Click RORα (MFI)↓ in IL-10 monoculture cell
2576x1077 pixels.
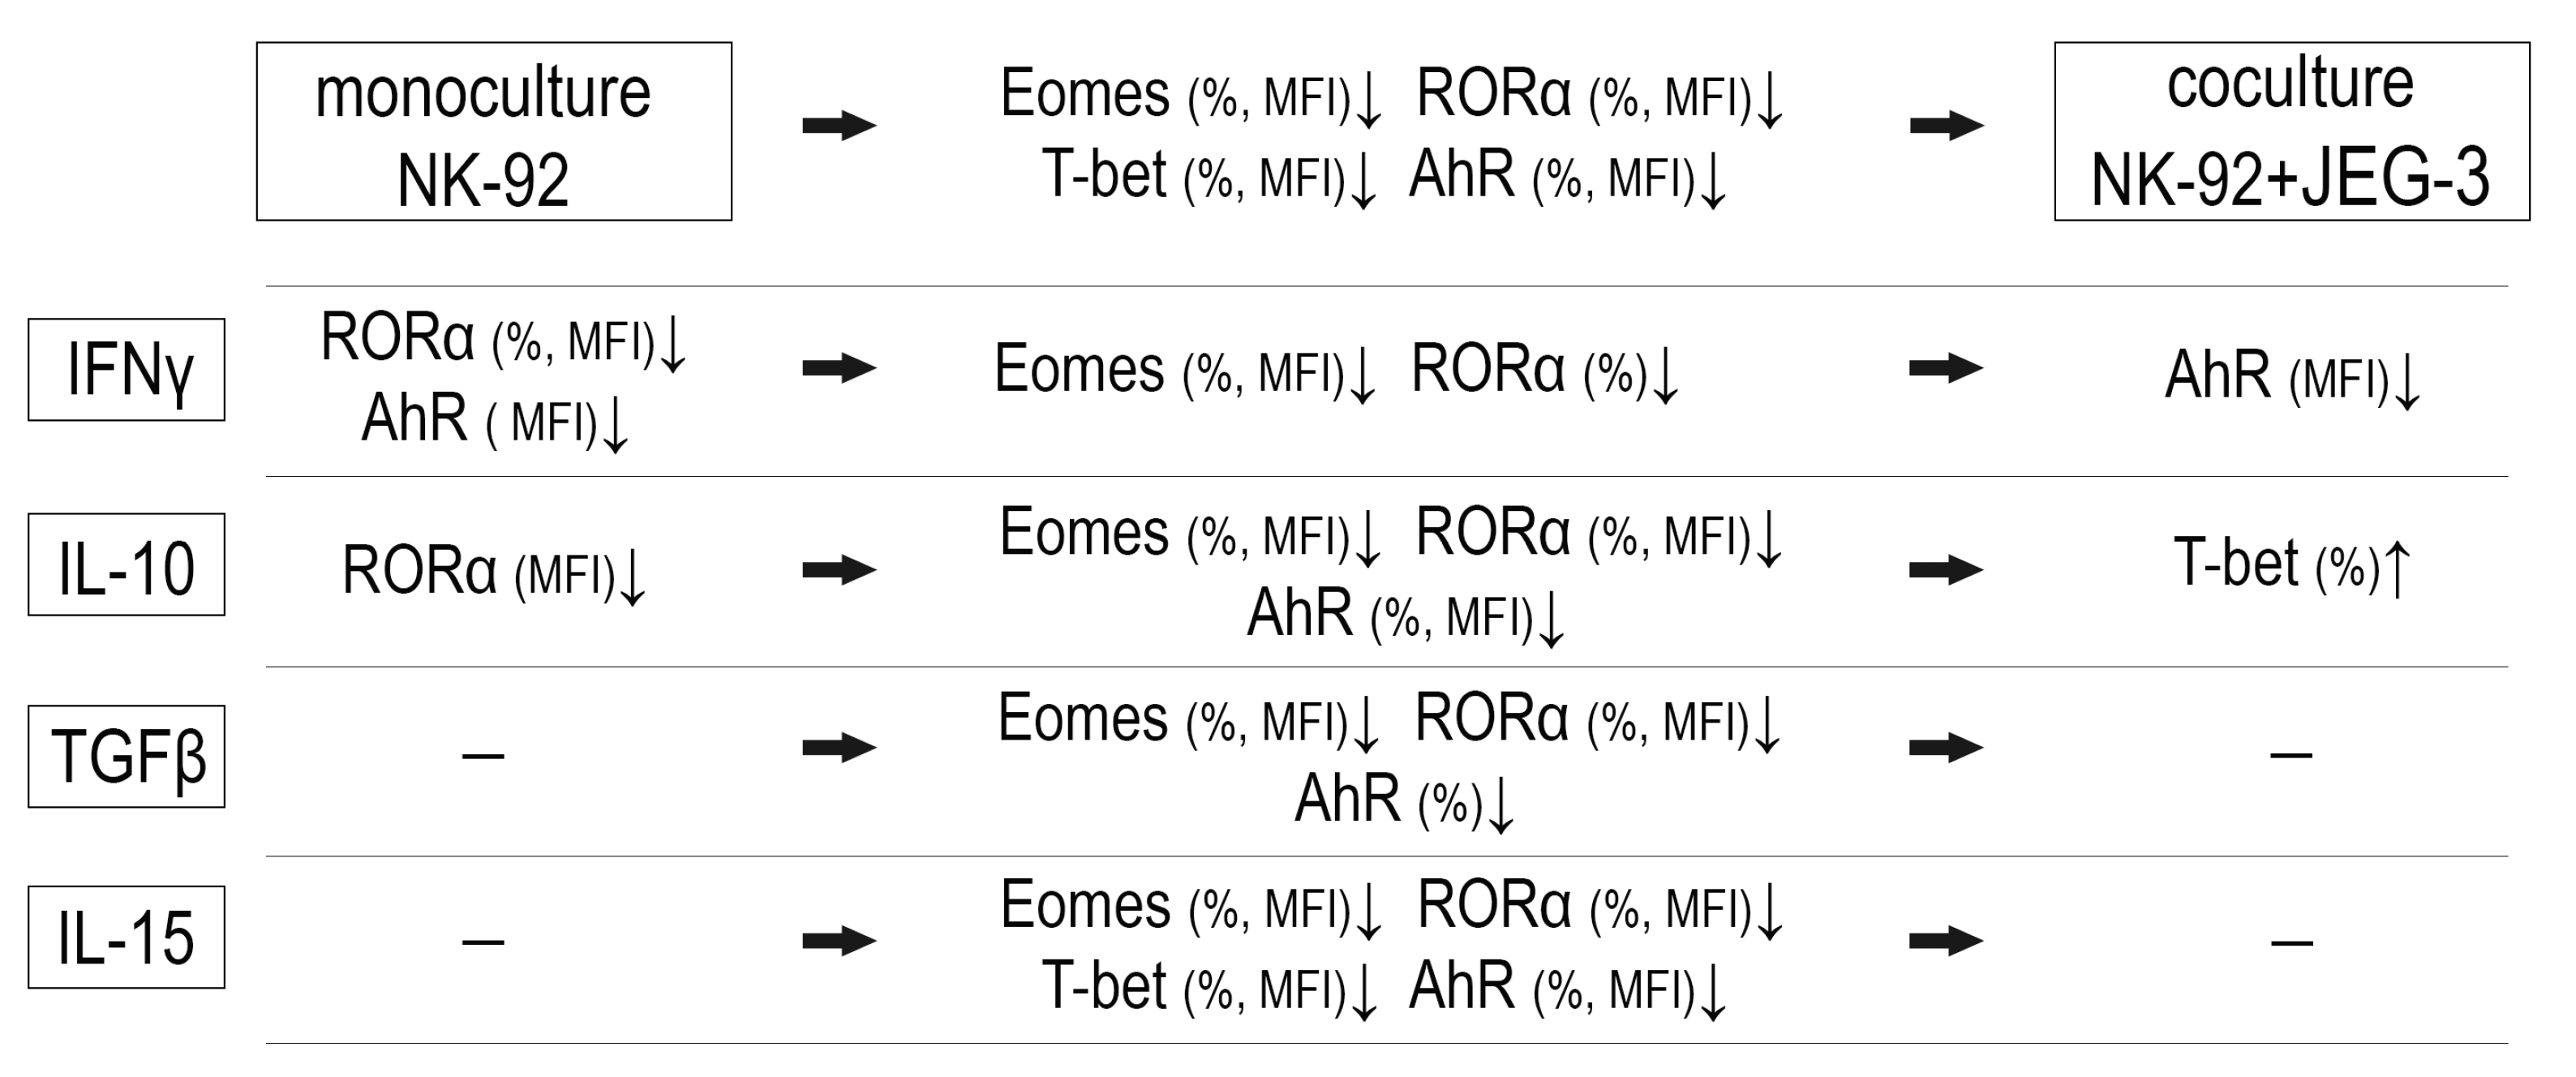[x=494, y=572]
